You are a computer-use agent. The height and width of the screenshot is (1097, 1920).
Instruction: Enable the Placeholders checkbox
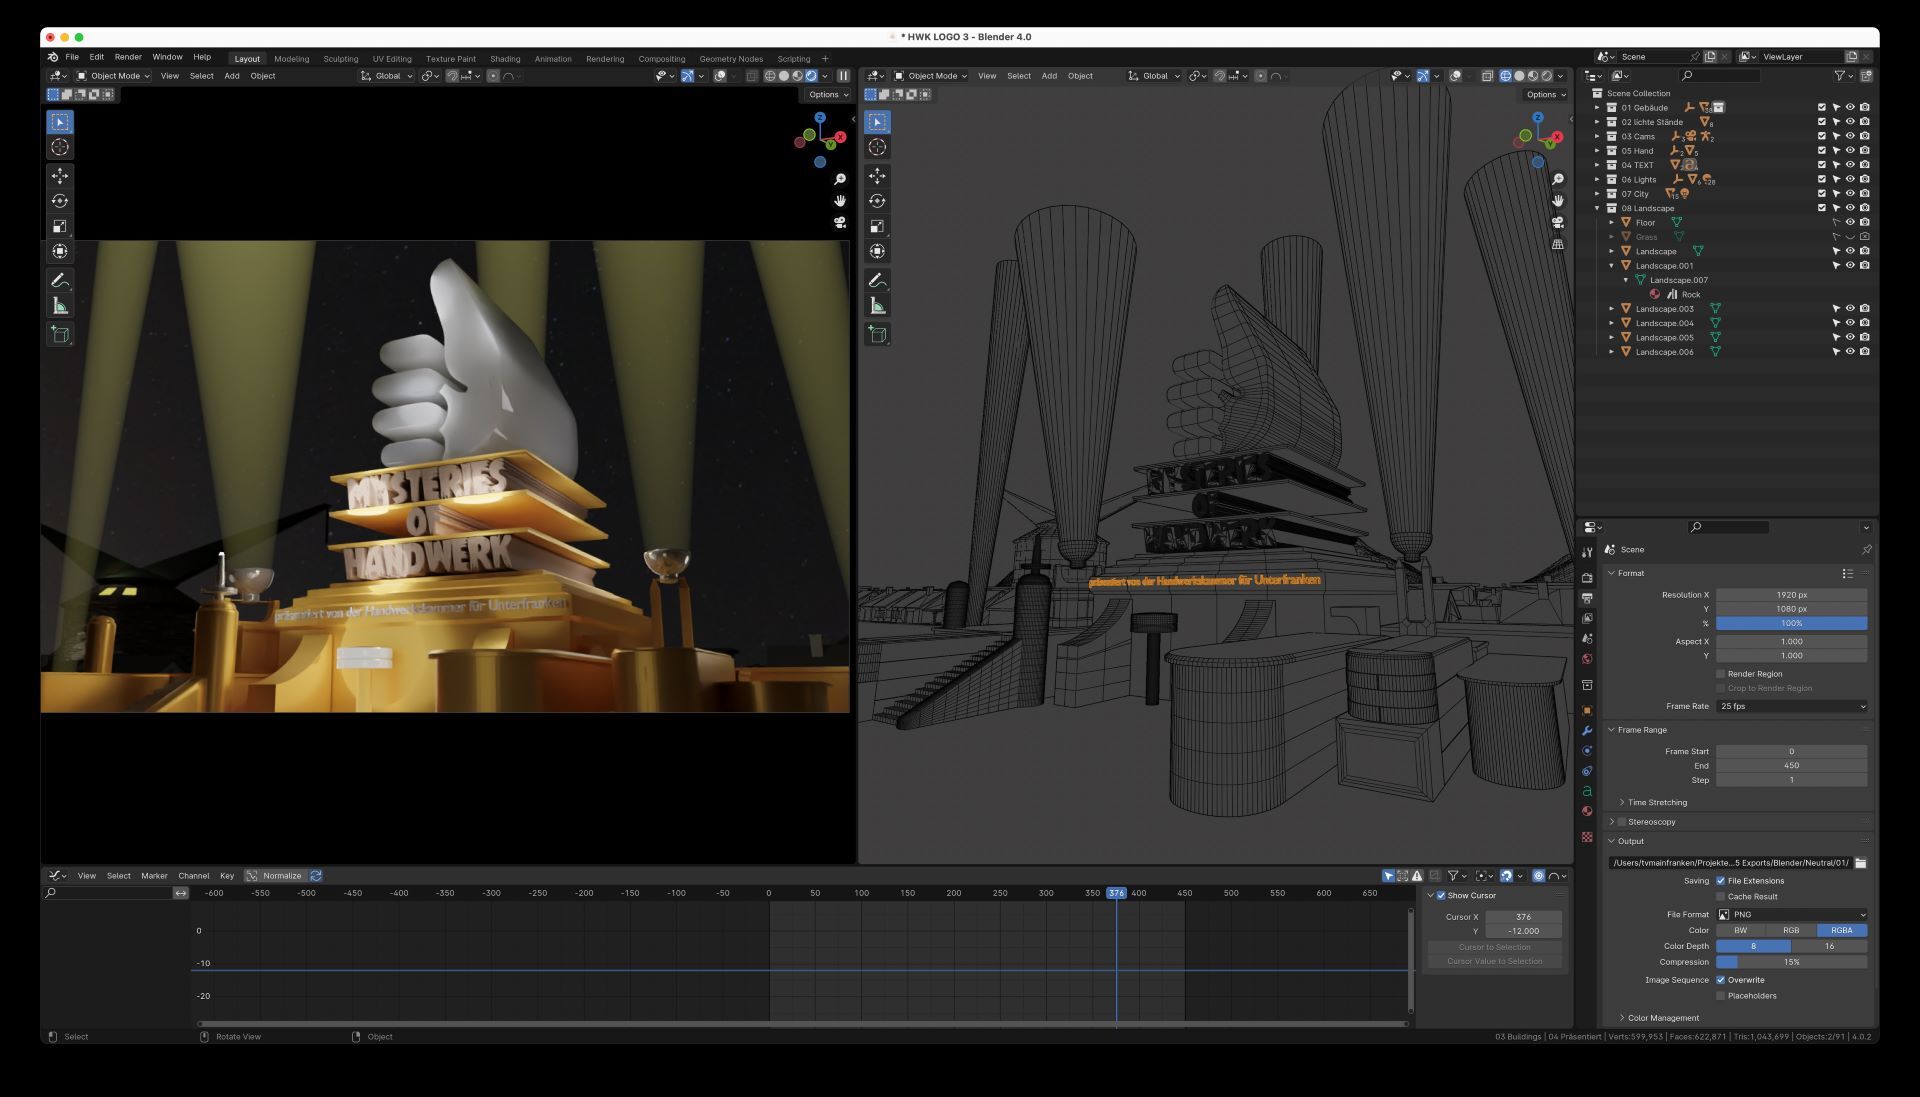coord(1721,996)
